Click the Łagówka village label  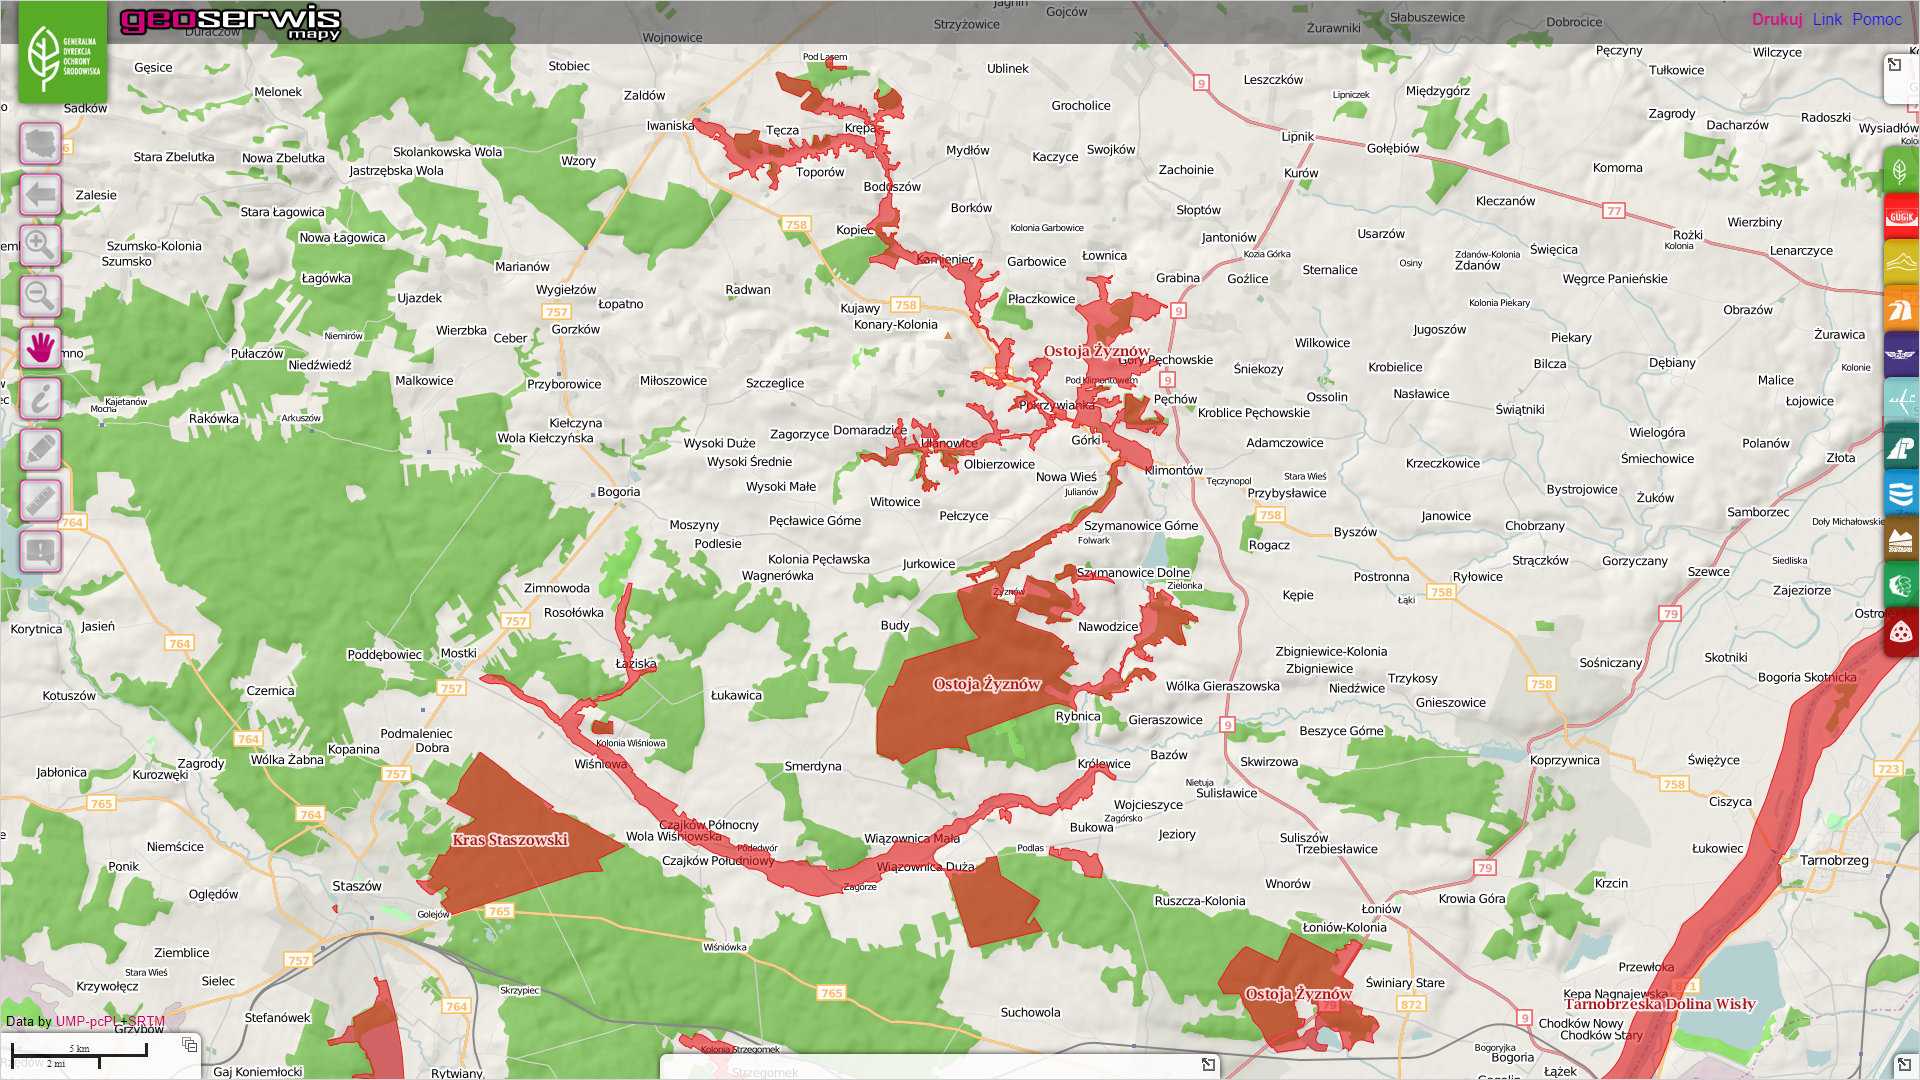pos(326,278)
